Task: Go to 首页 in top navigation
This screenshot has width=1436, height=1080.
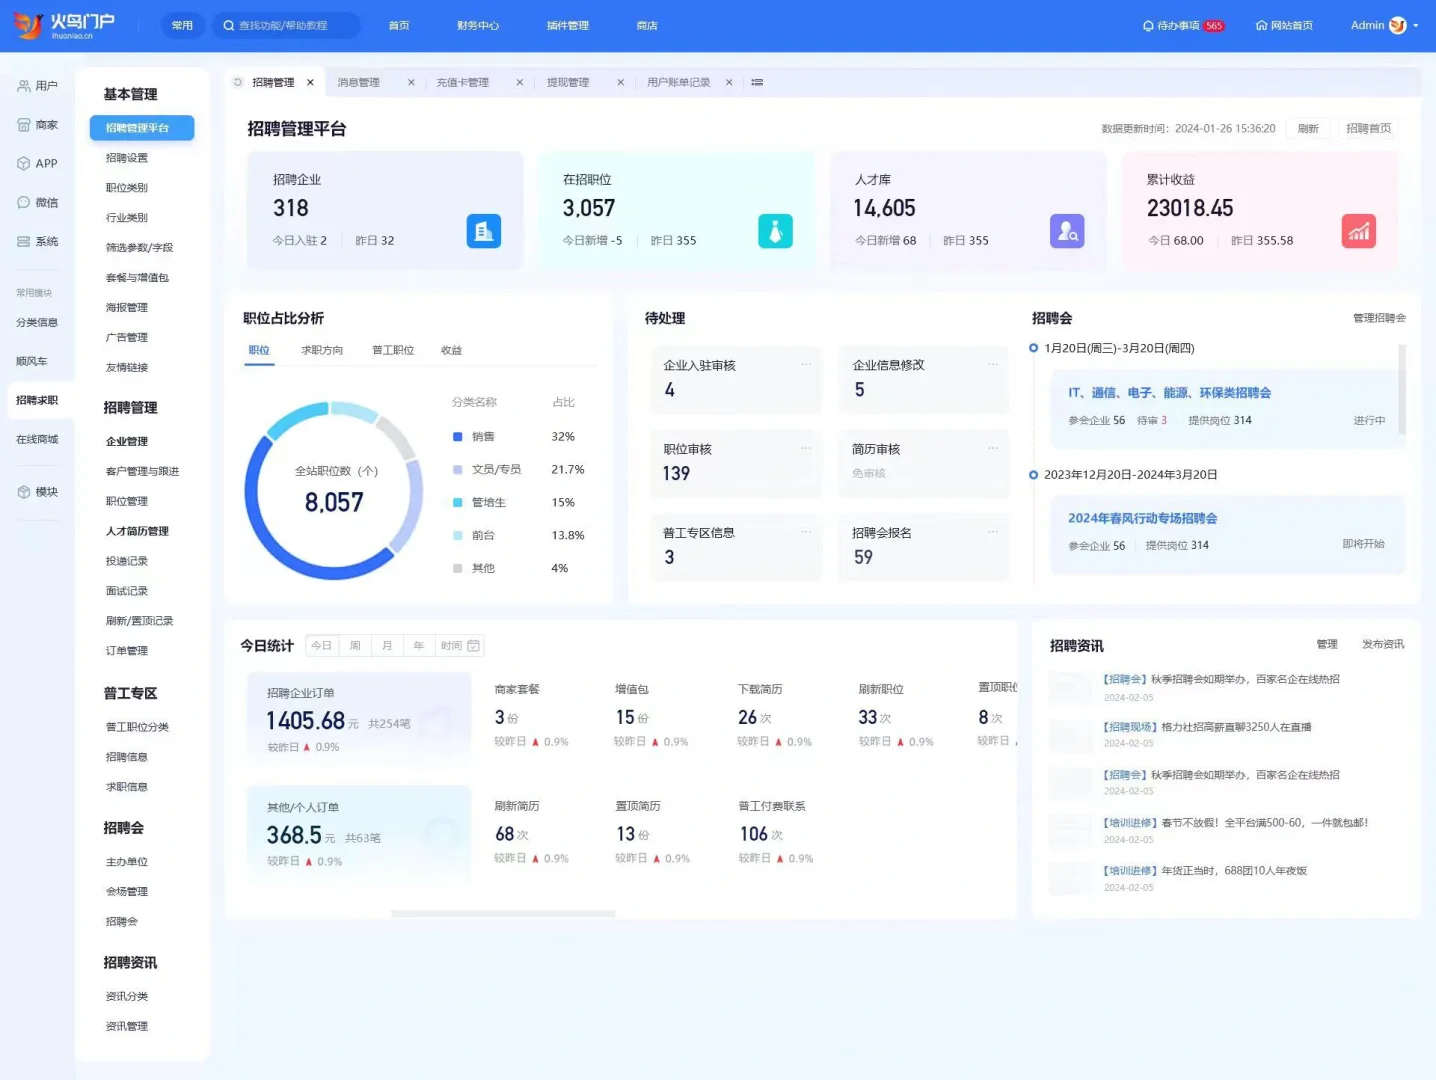Action: pyautogui.click(x=399, y=26)
